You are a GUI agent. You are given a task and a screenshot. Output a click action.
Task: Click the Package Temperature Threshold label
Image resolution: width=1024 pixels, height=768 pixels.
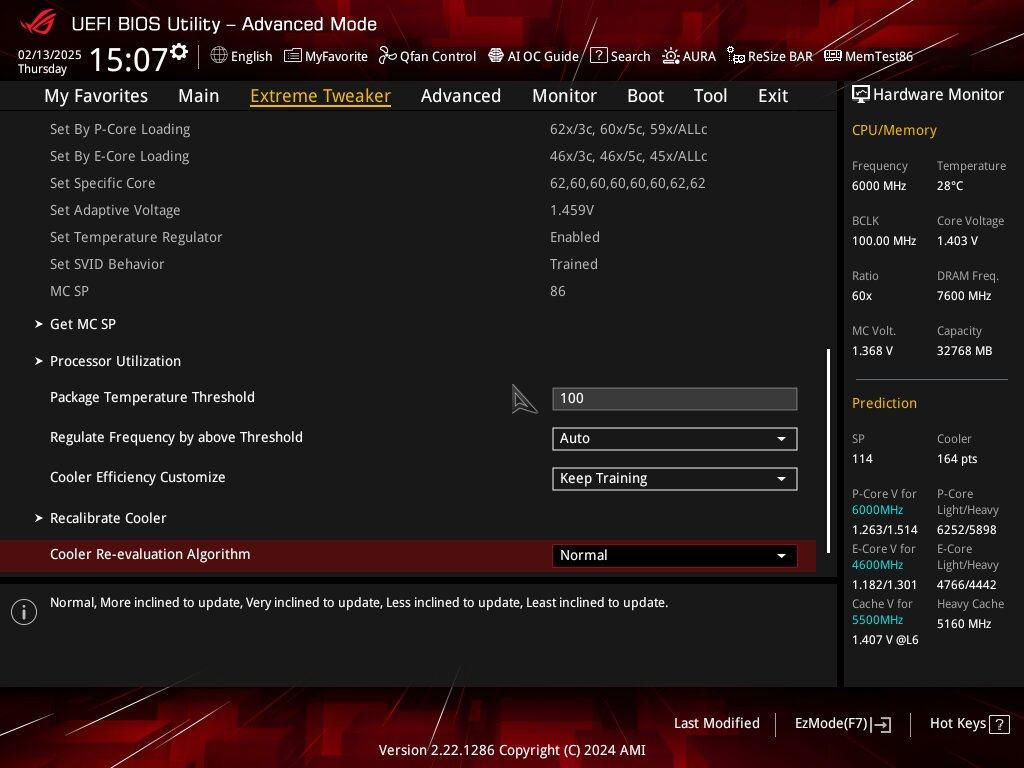(x=152, y=397)
